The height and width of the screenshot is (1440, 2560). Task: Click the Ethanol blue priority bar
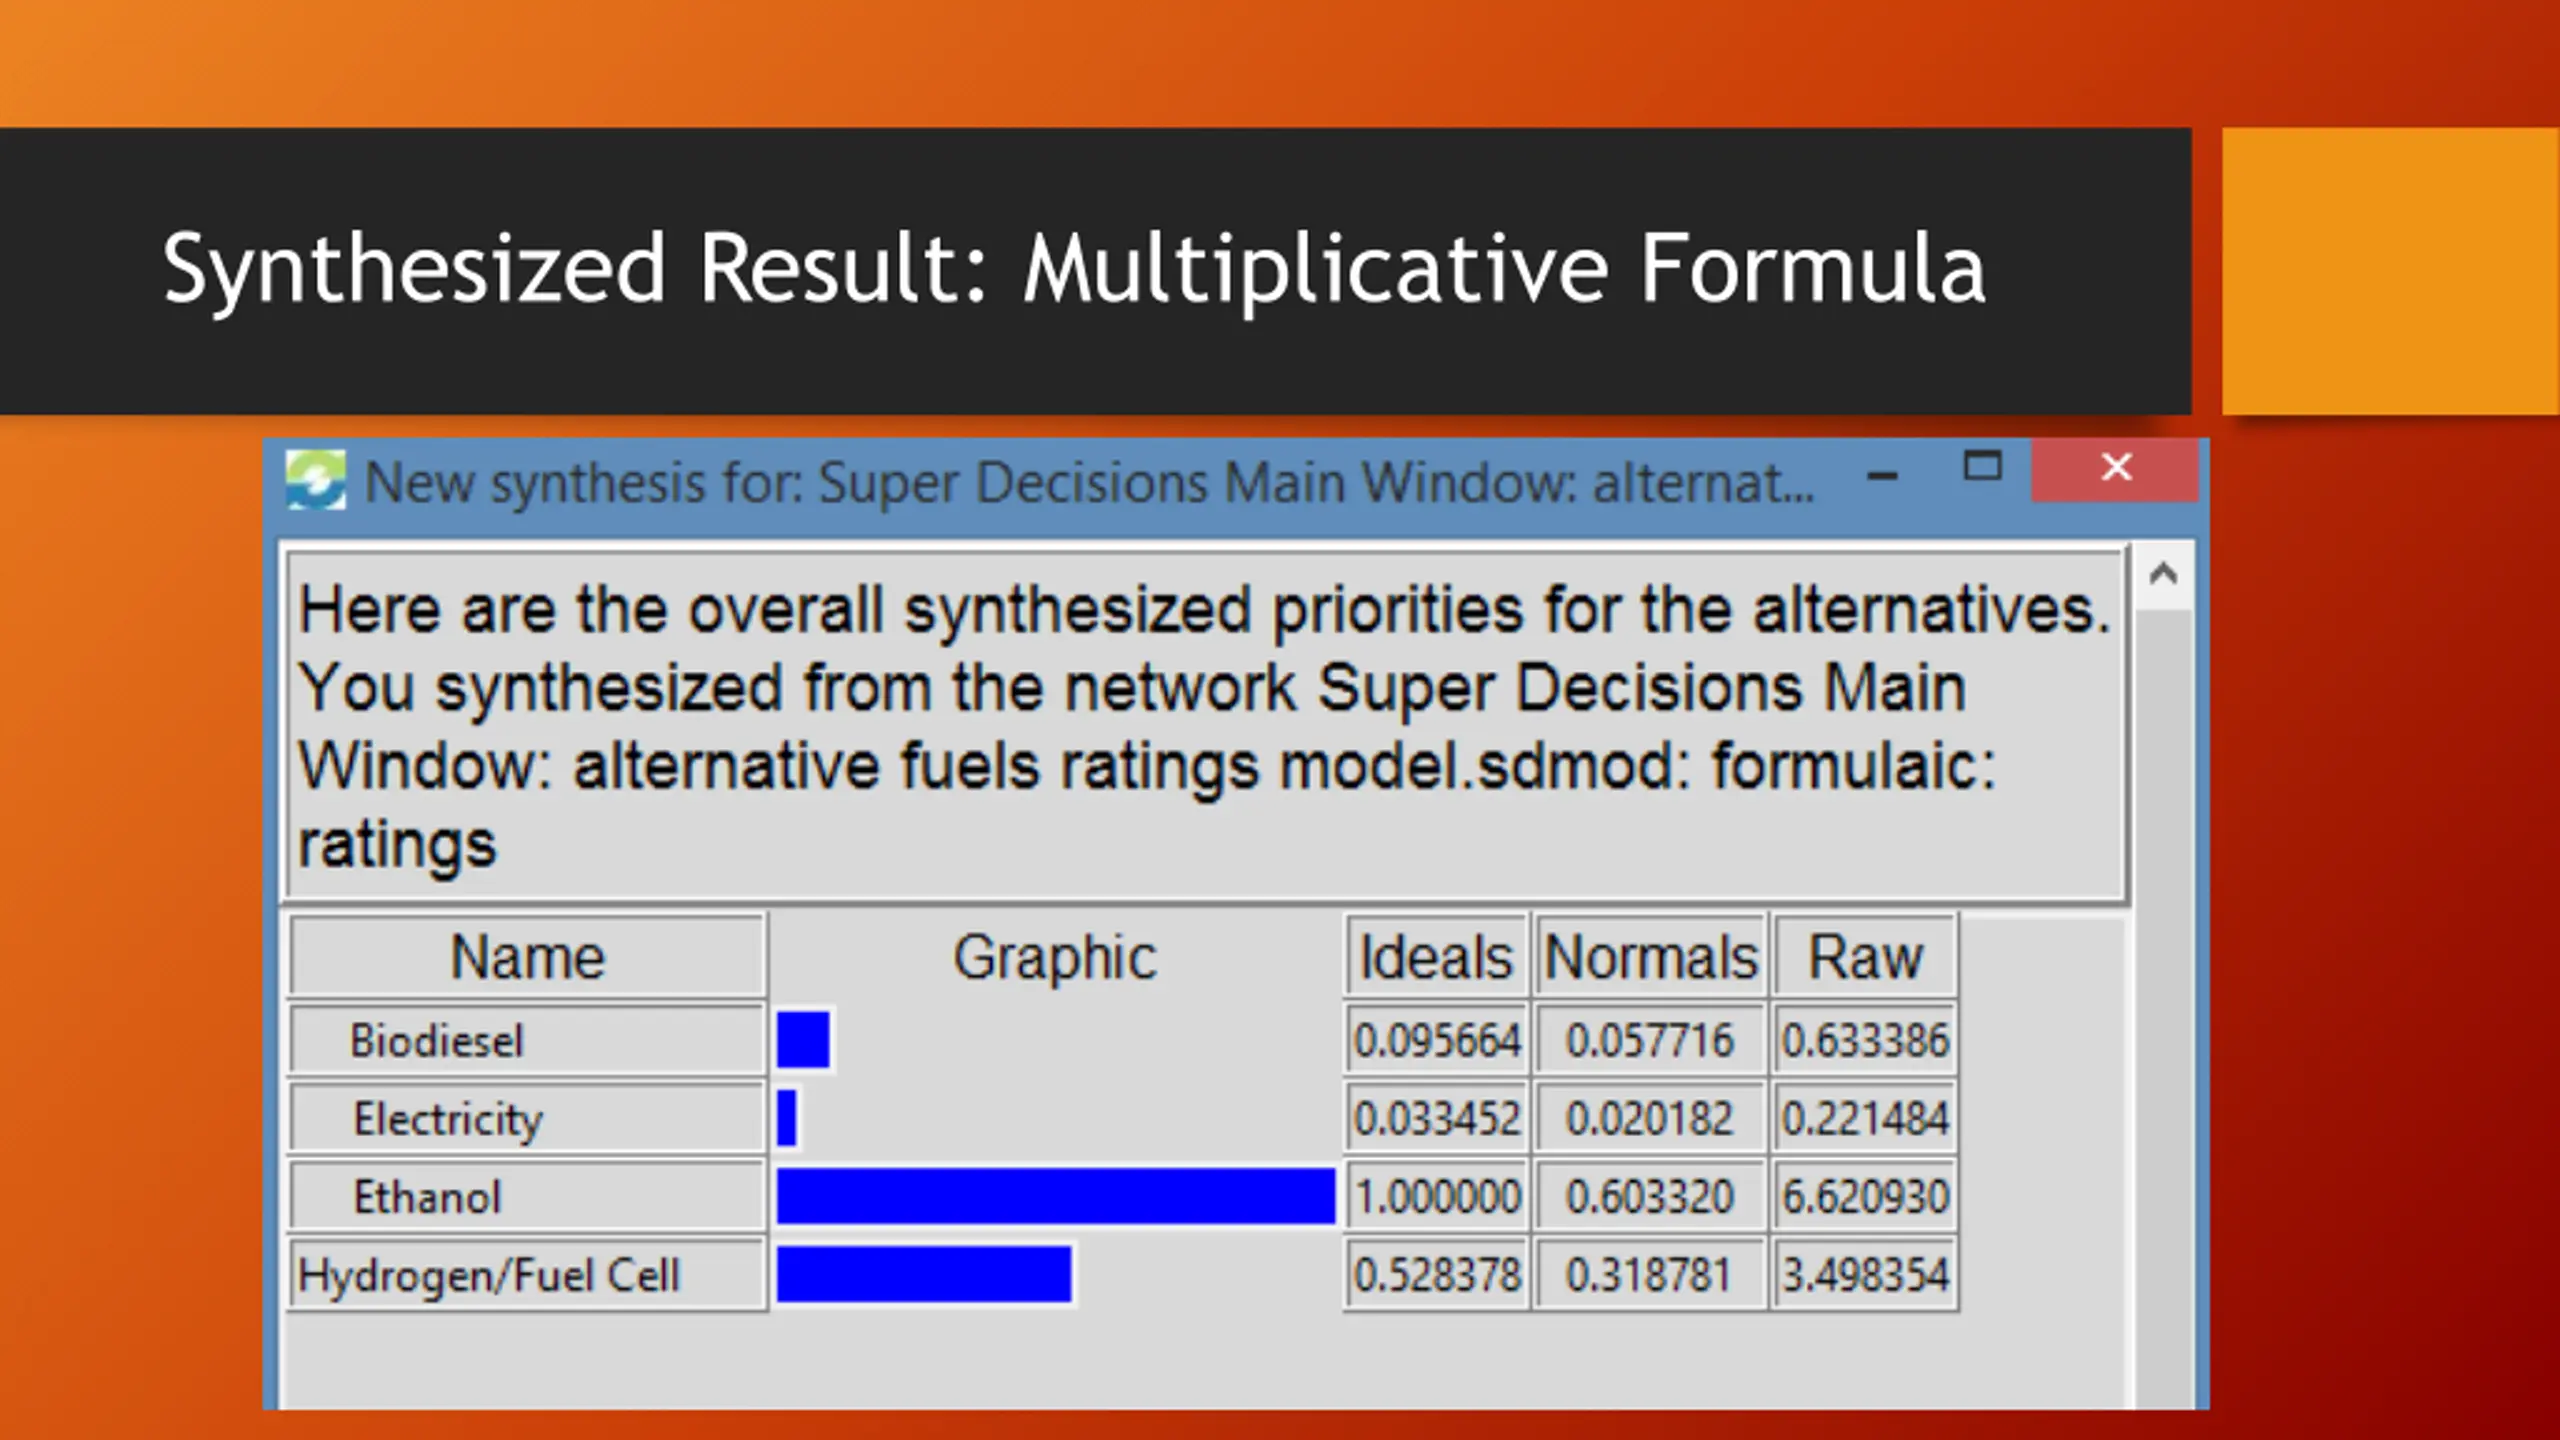[1056, 1196]
